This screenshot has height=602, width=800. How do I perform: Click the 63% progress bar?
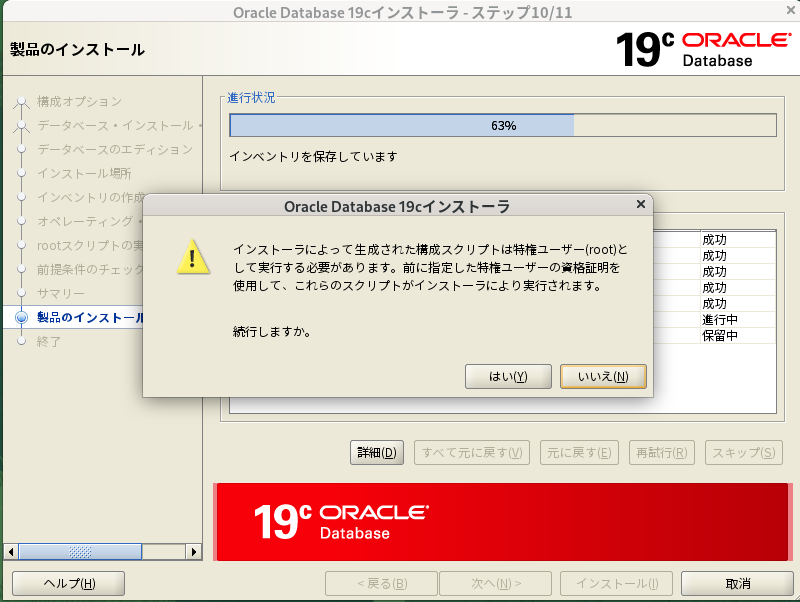pyautogui.click(x=503, y=126)
